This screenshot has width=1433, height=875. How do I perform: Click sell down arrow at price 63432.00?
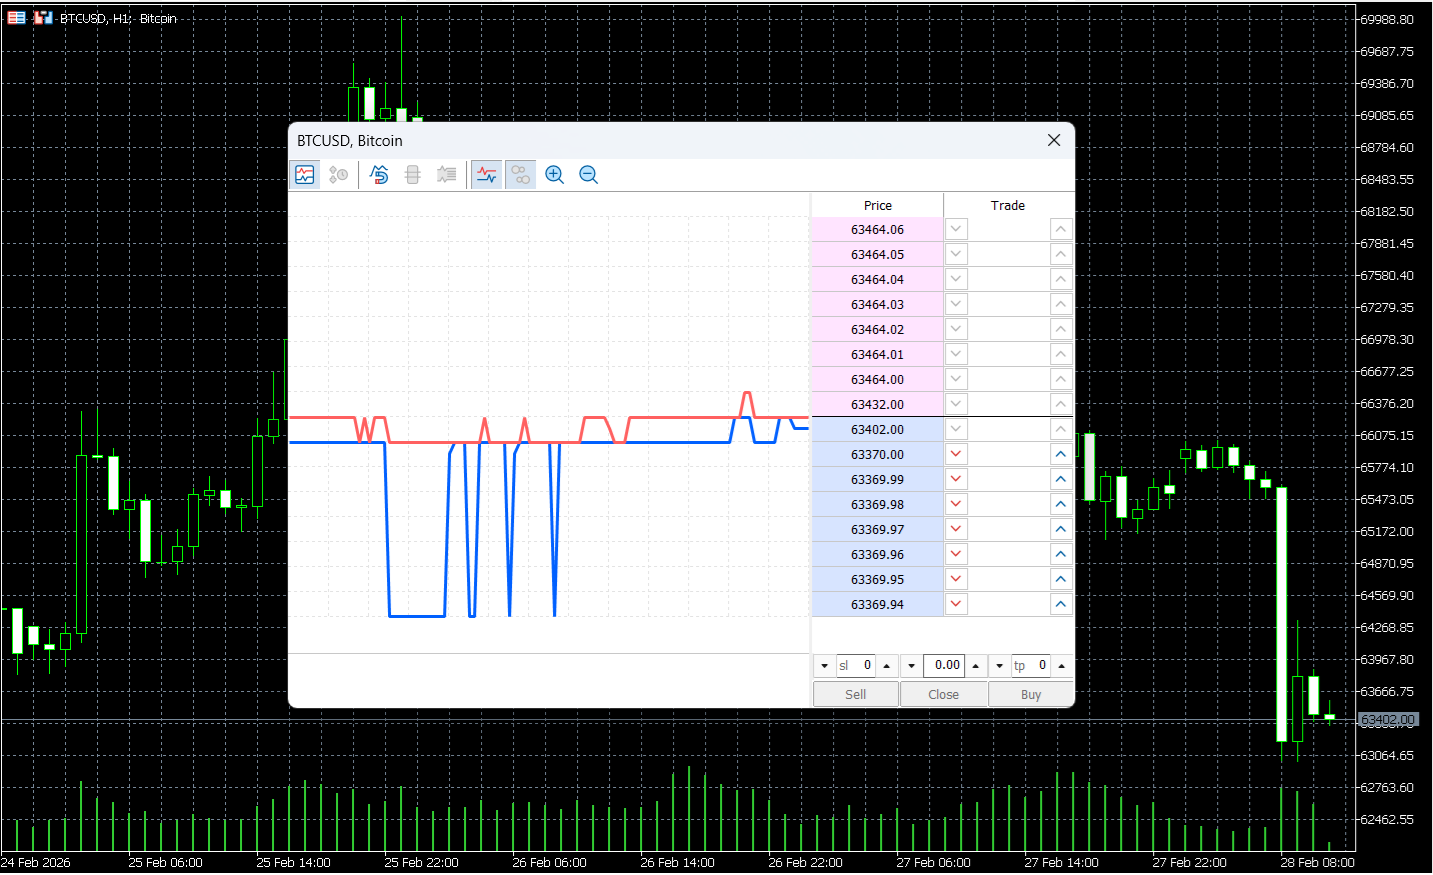(x=956, y=404)
